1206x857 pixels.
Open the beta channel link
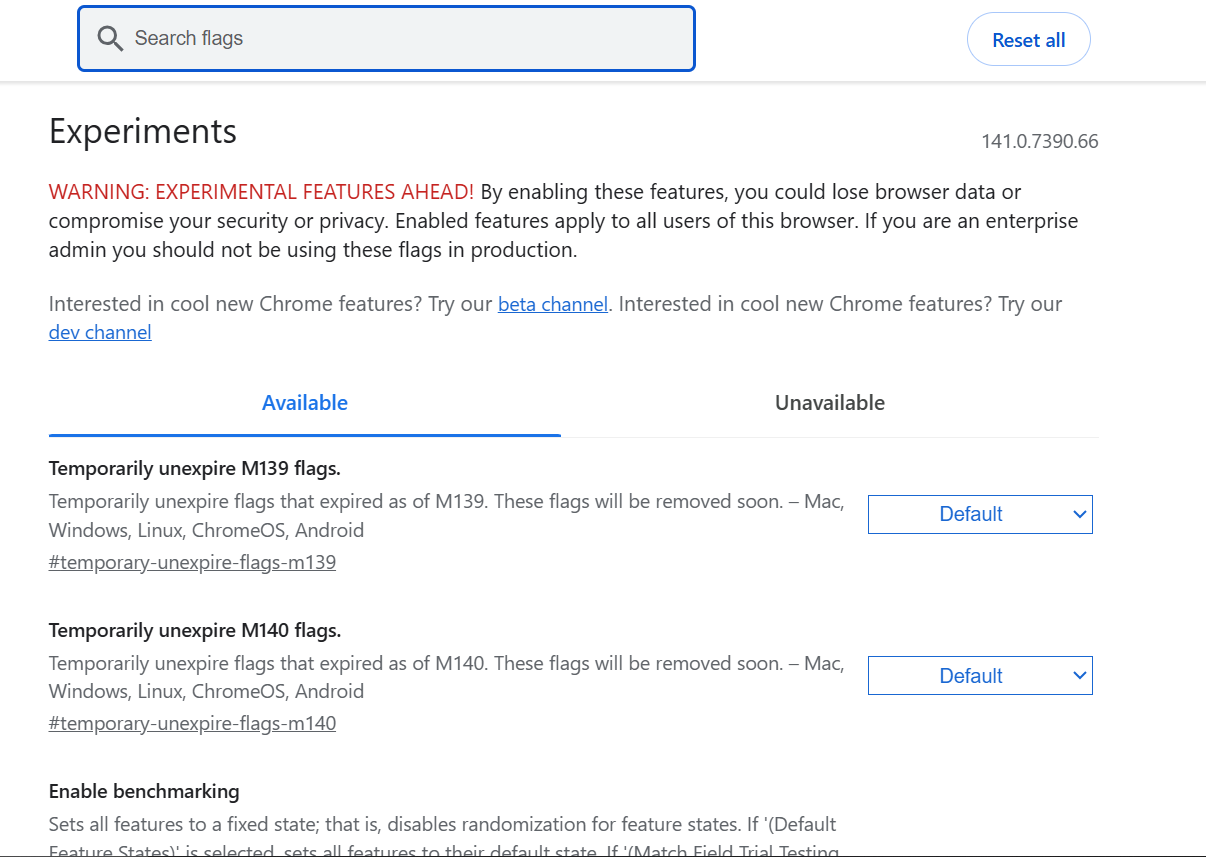coord(552,304)
